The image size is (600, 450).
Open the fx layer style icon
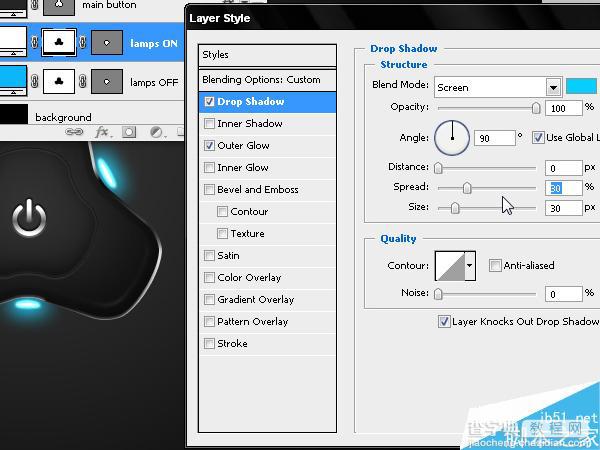[x=103, y=132]
